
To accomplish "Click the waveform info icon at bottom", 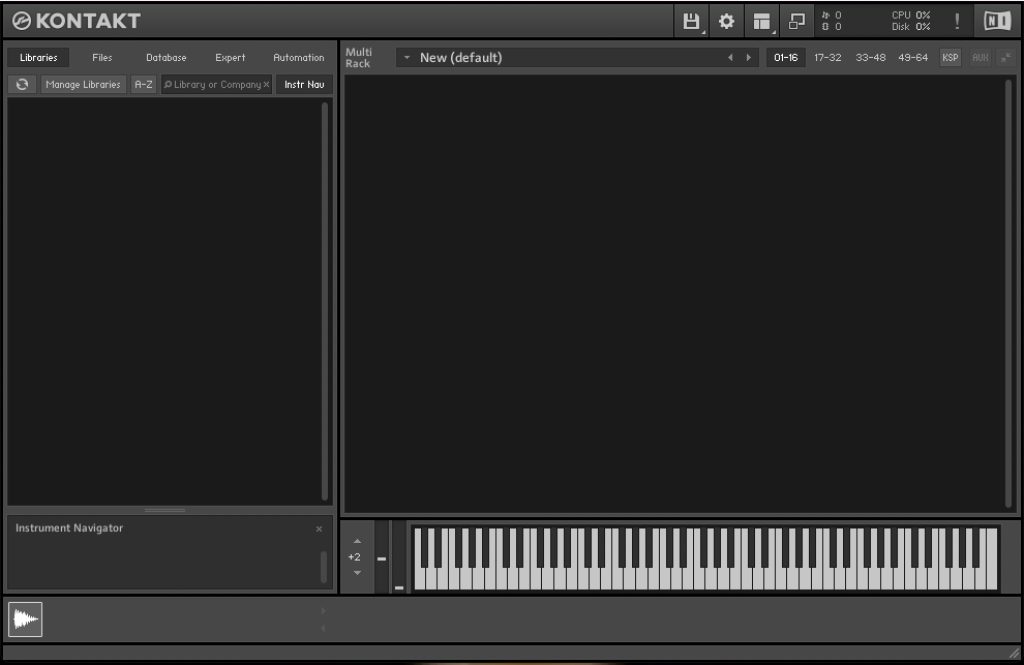I will point(25,619).
